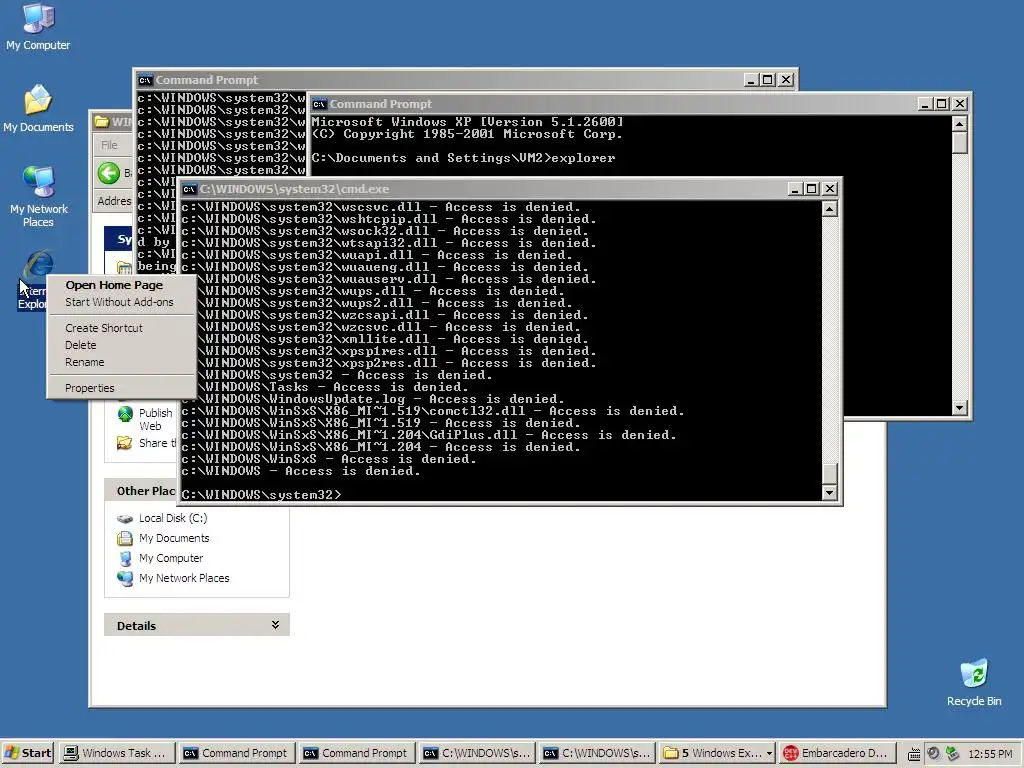Screen dimensions: 1024x768
Task: Open the File menu in Explorer window
Action: click(x=109, y=145)
